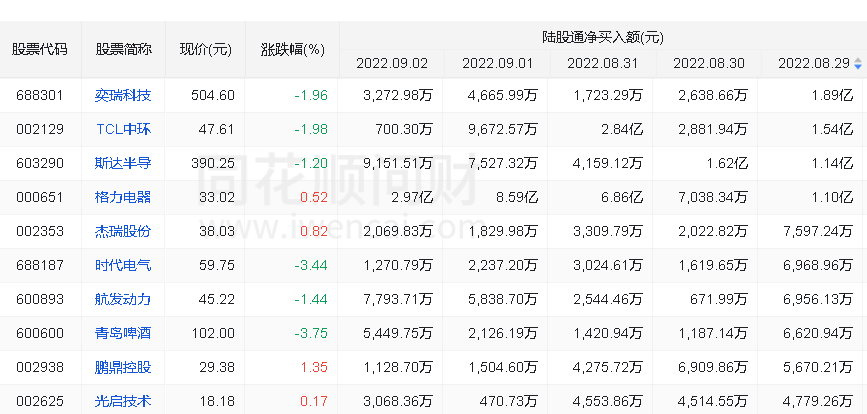867x414 pixels.
Task: Click the 2.84亿 cell
Action: point(622,129)
